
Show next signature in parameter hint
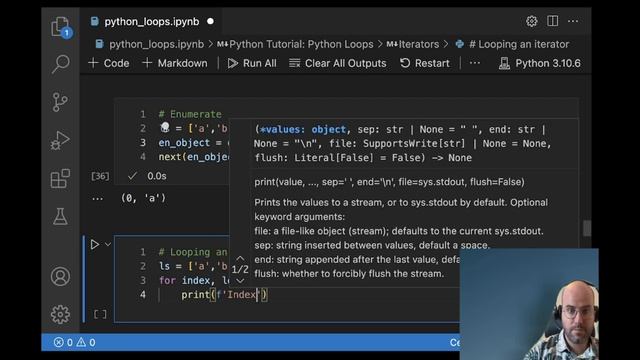240,281
